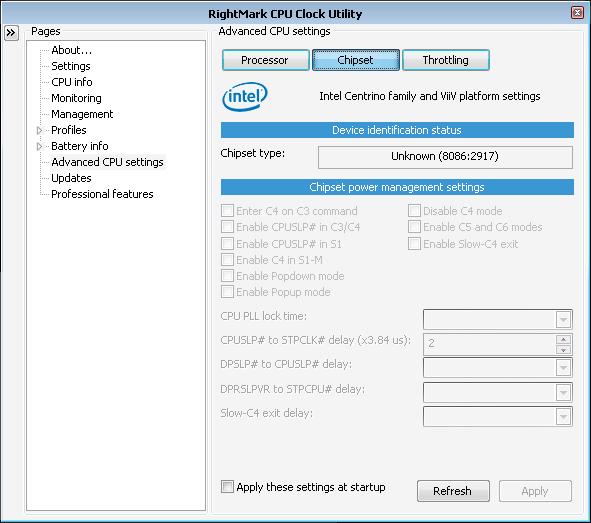The width and height of the screenshot is (591, 523).
Task: Toggle Enable Popup mode checkbox
Action: click(227, 292)
